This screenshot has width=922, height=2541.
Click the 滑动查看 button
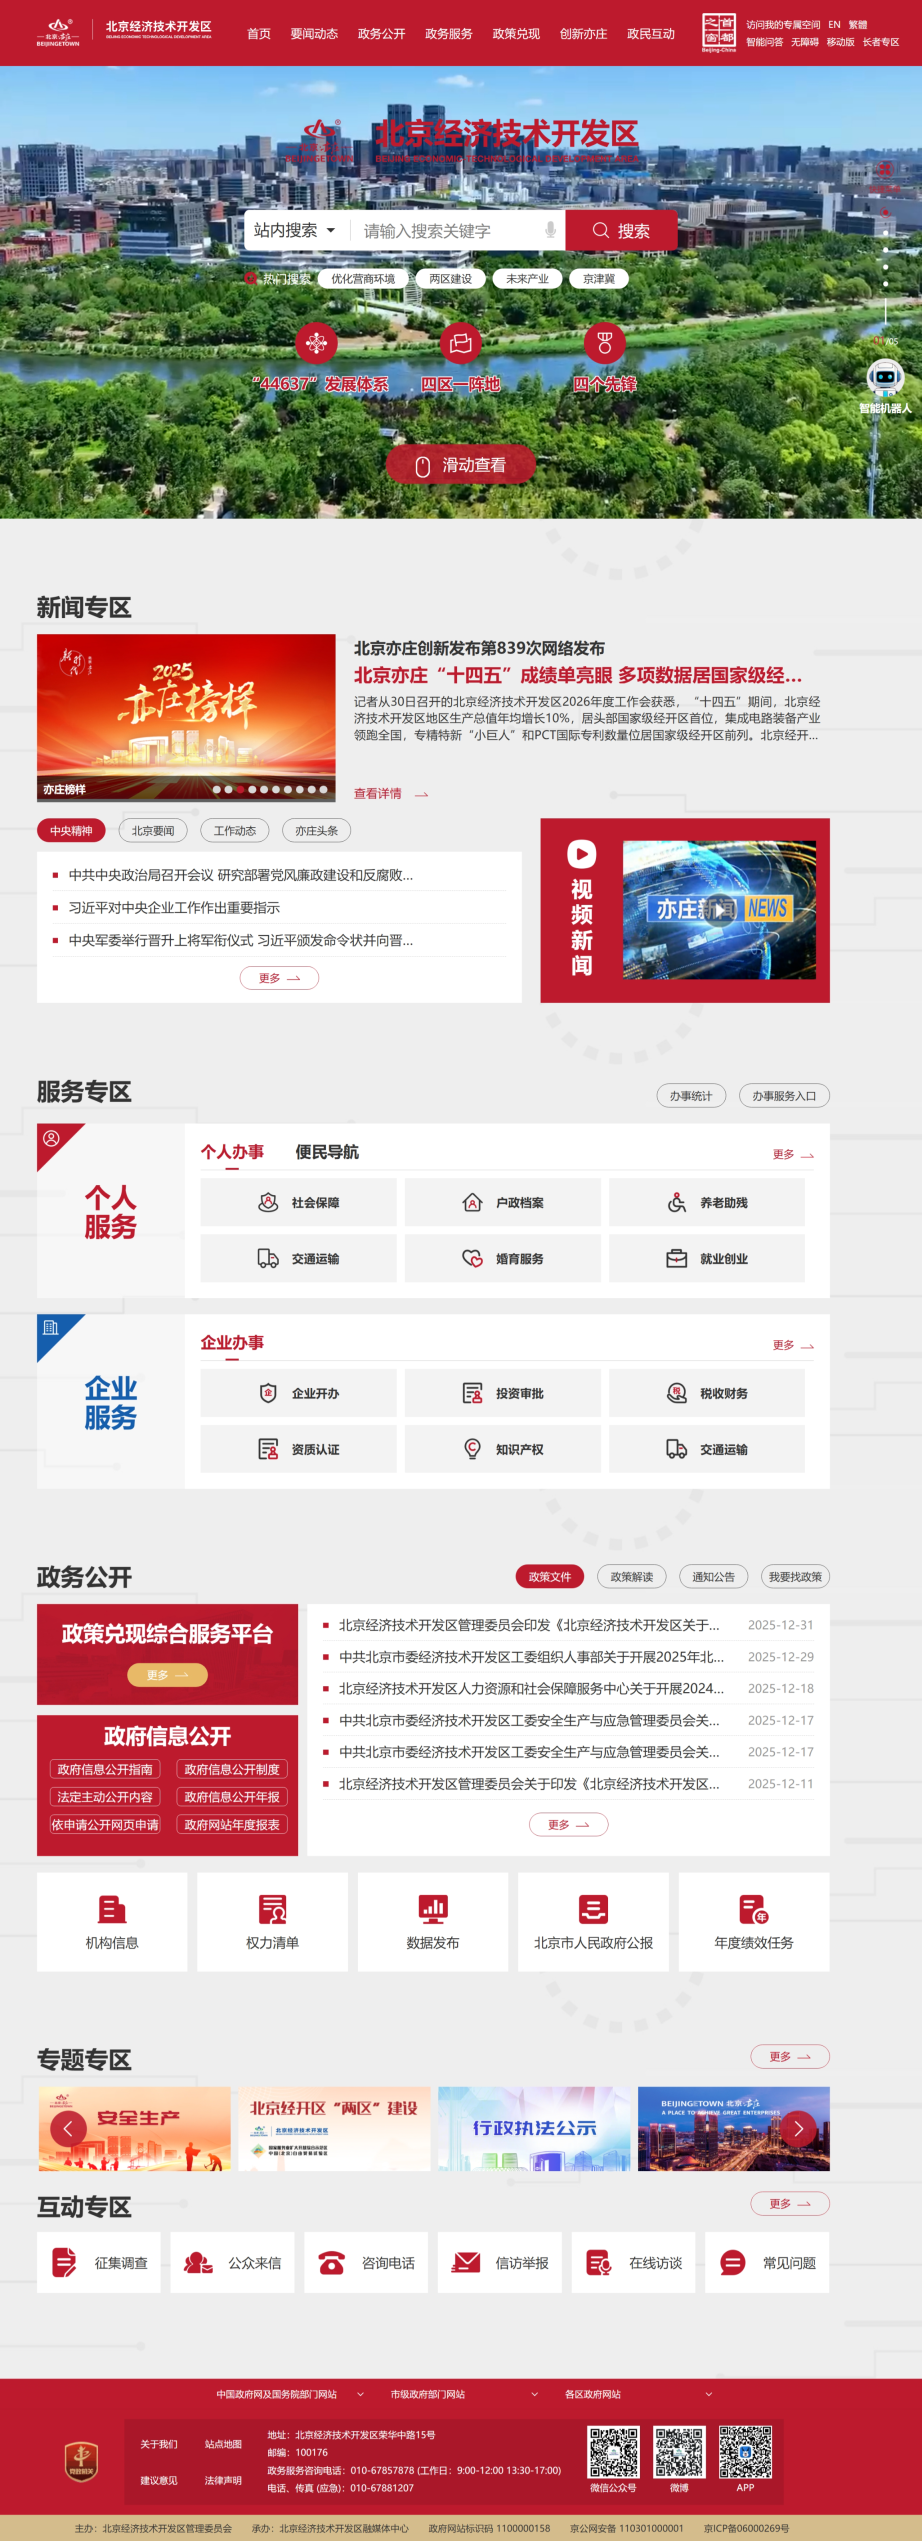(x=461, y=465)
